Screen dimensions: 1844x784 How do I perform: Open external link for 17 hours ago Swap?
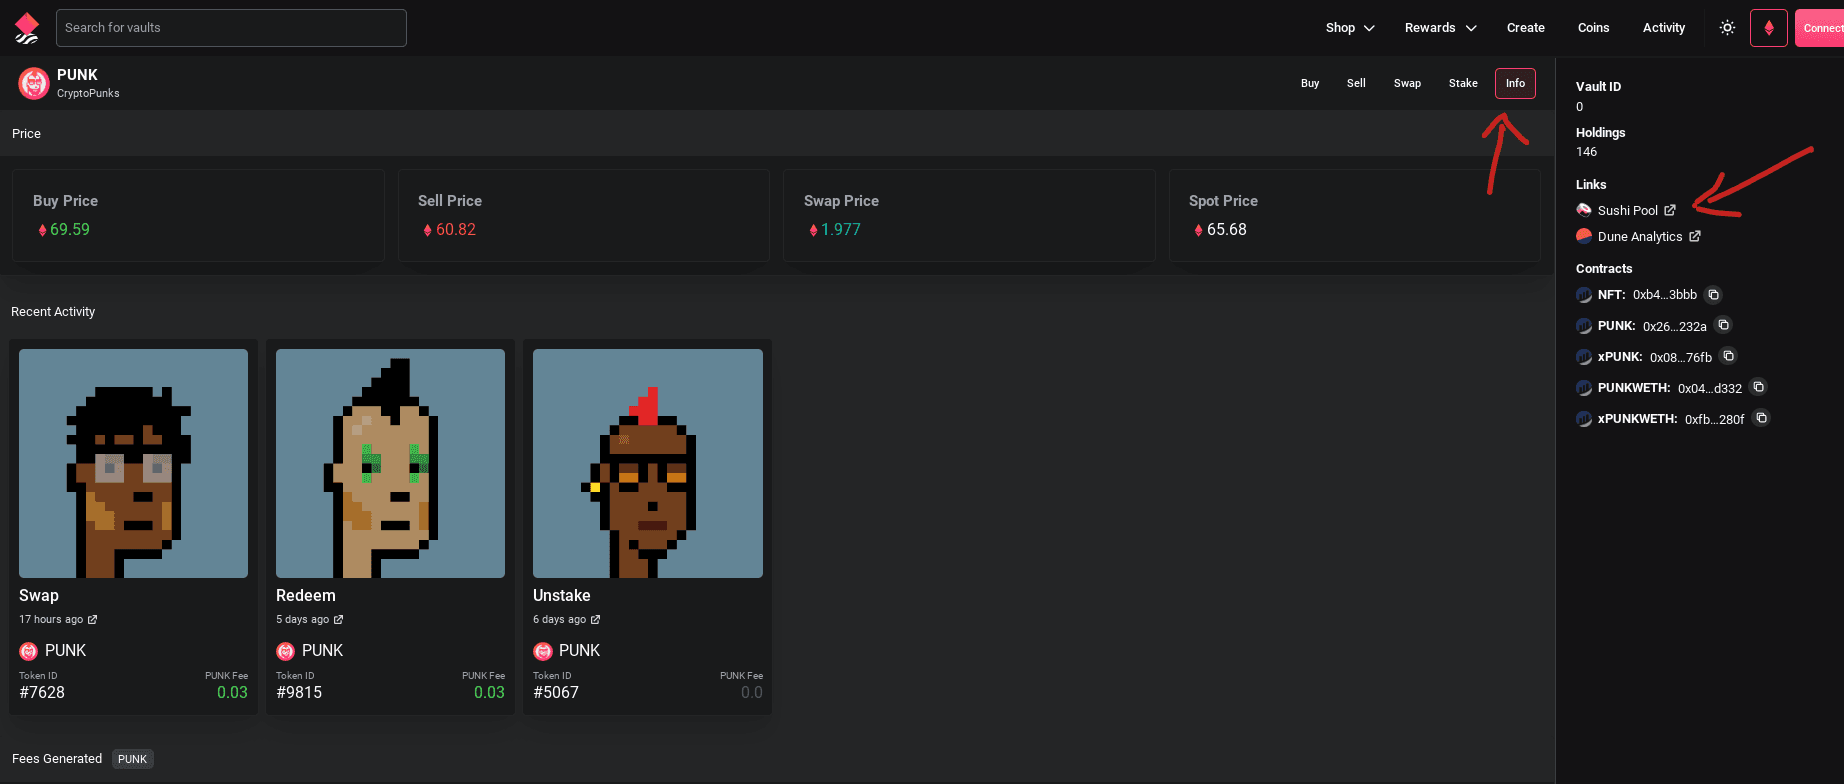92,620
